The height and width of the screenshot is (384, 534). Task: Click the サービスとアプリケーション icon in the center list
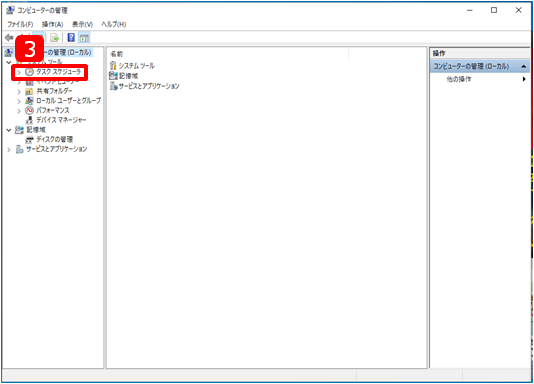pyautogui.click(x=114, y=86)
